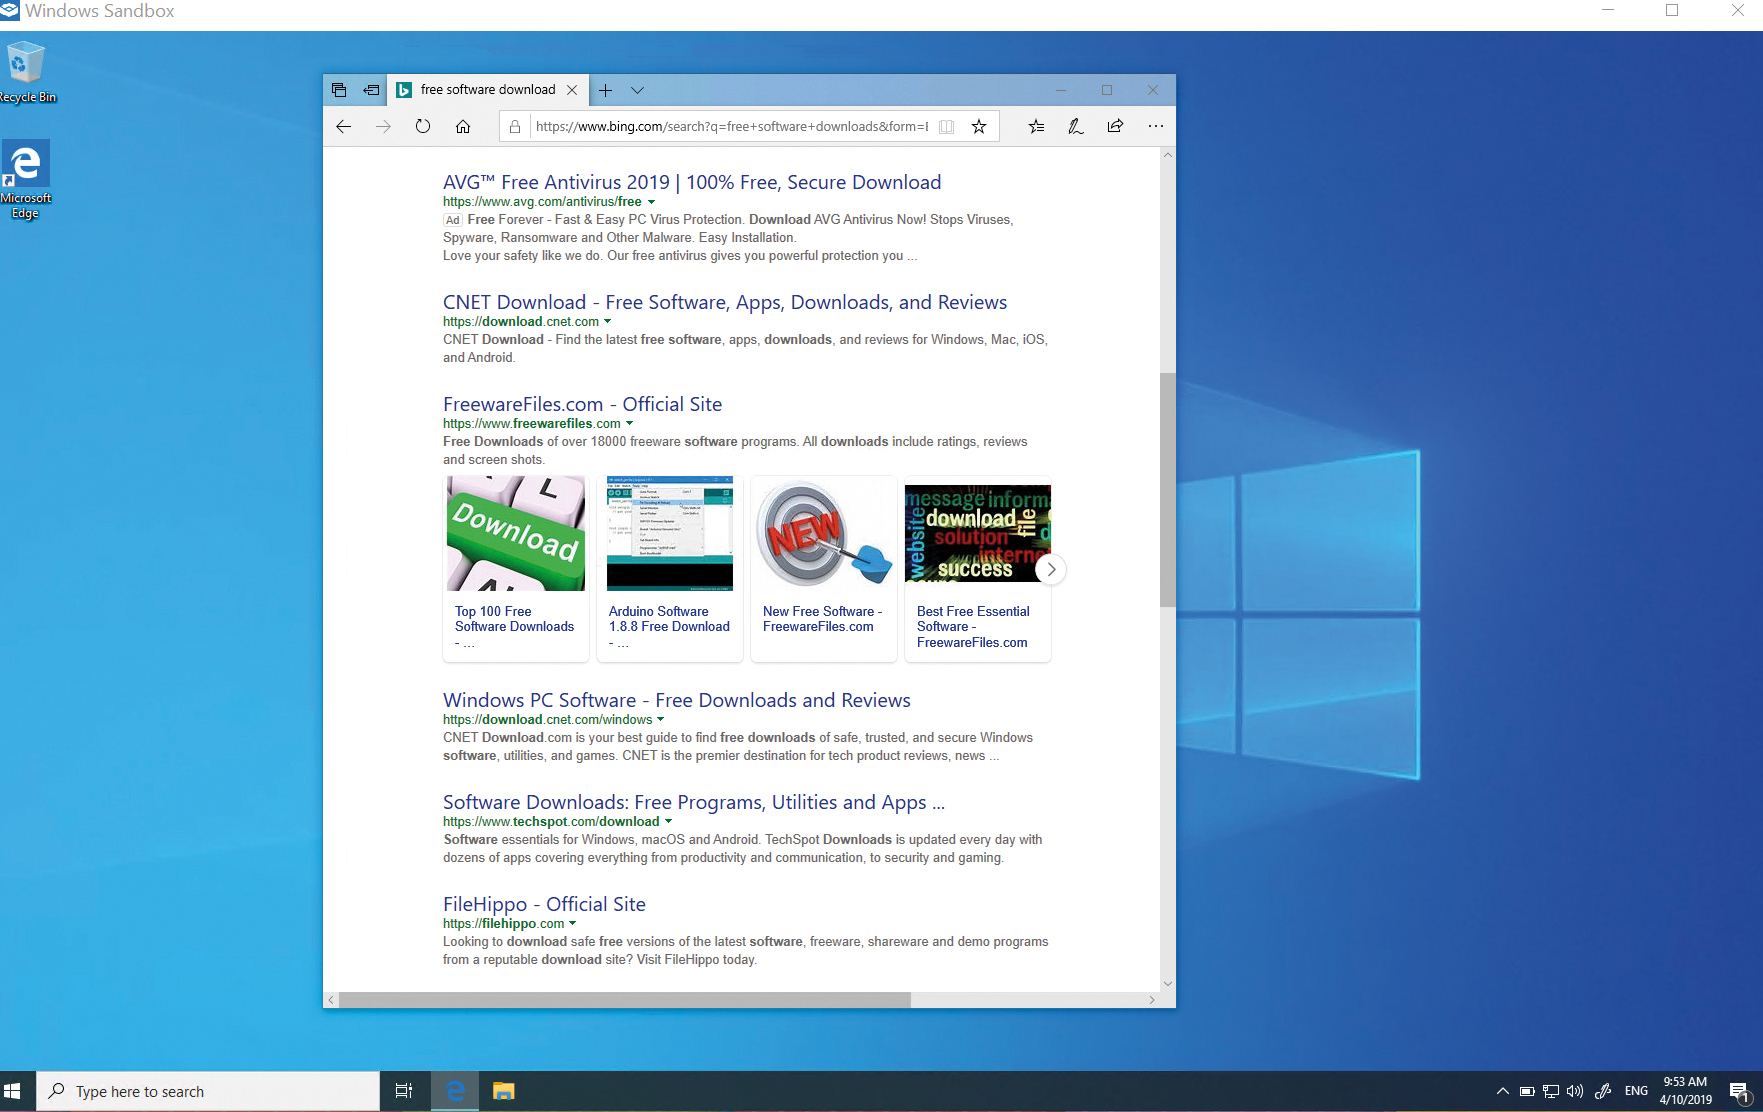This screenshot has width=1763, height=1112.
Task: Open a new tab with the plus button
Action: coord(605,90)
